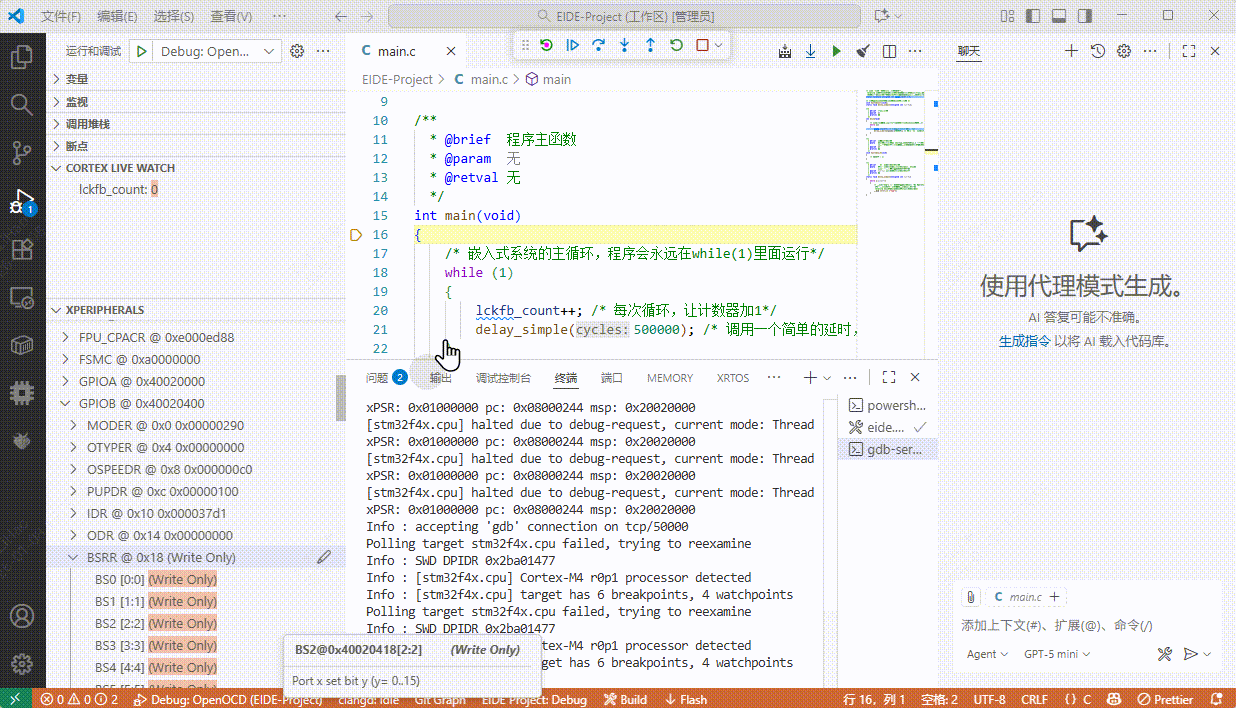Click the debug Continue button
Screen dimensions: 1236x708
572,45
